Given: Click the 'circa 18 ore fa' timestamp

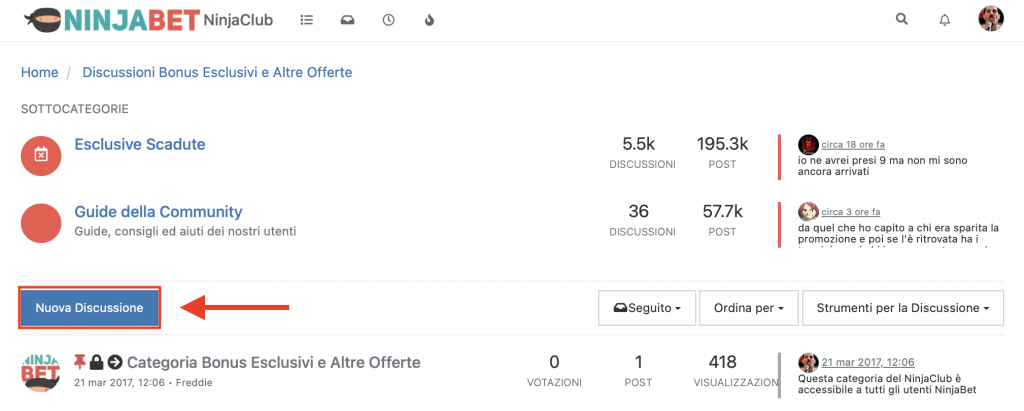Looking at the screenshot, I should pyautogui.click(x=852, y=144).
